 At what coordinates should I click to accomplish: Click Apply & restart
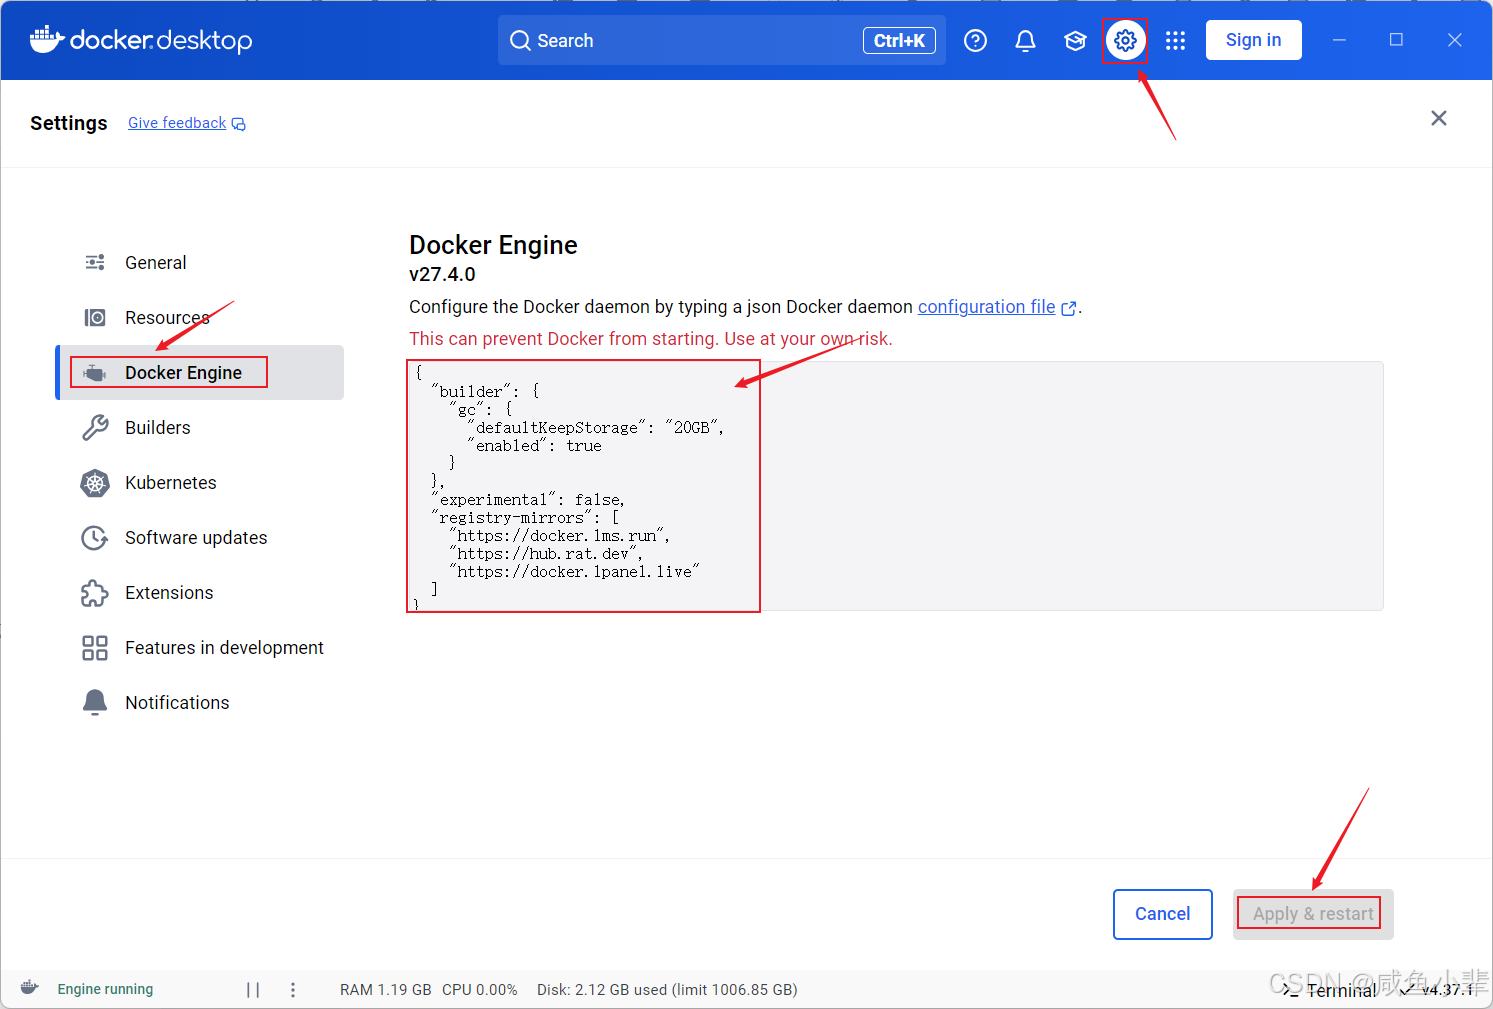click(1311, 913)
